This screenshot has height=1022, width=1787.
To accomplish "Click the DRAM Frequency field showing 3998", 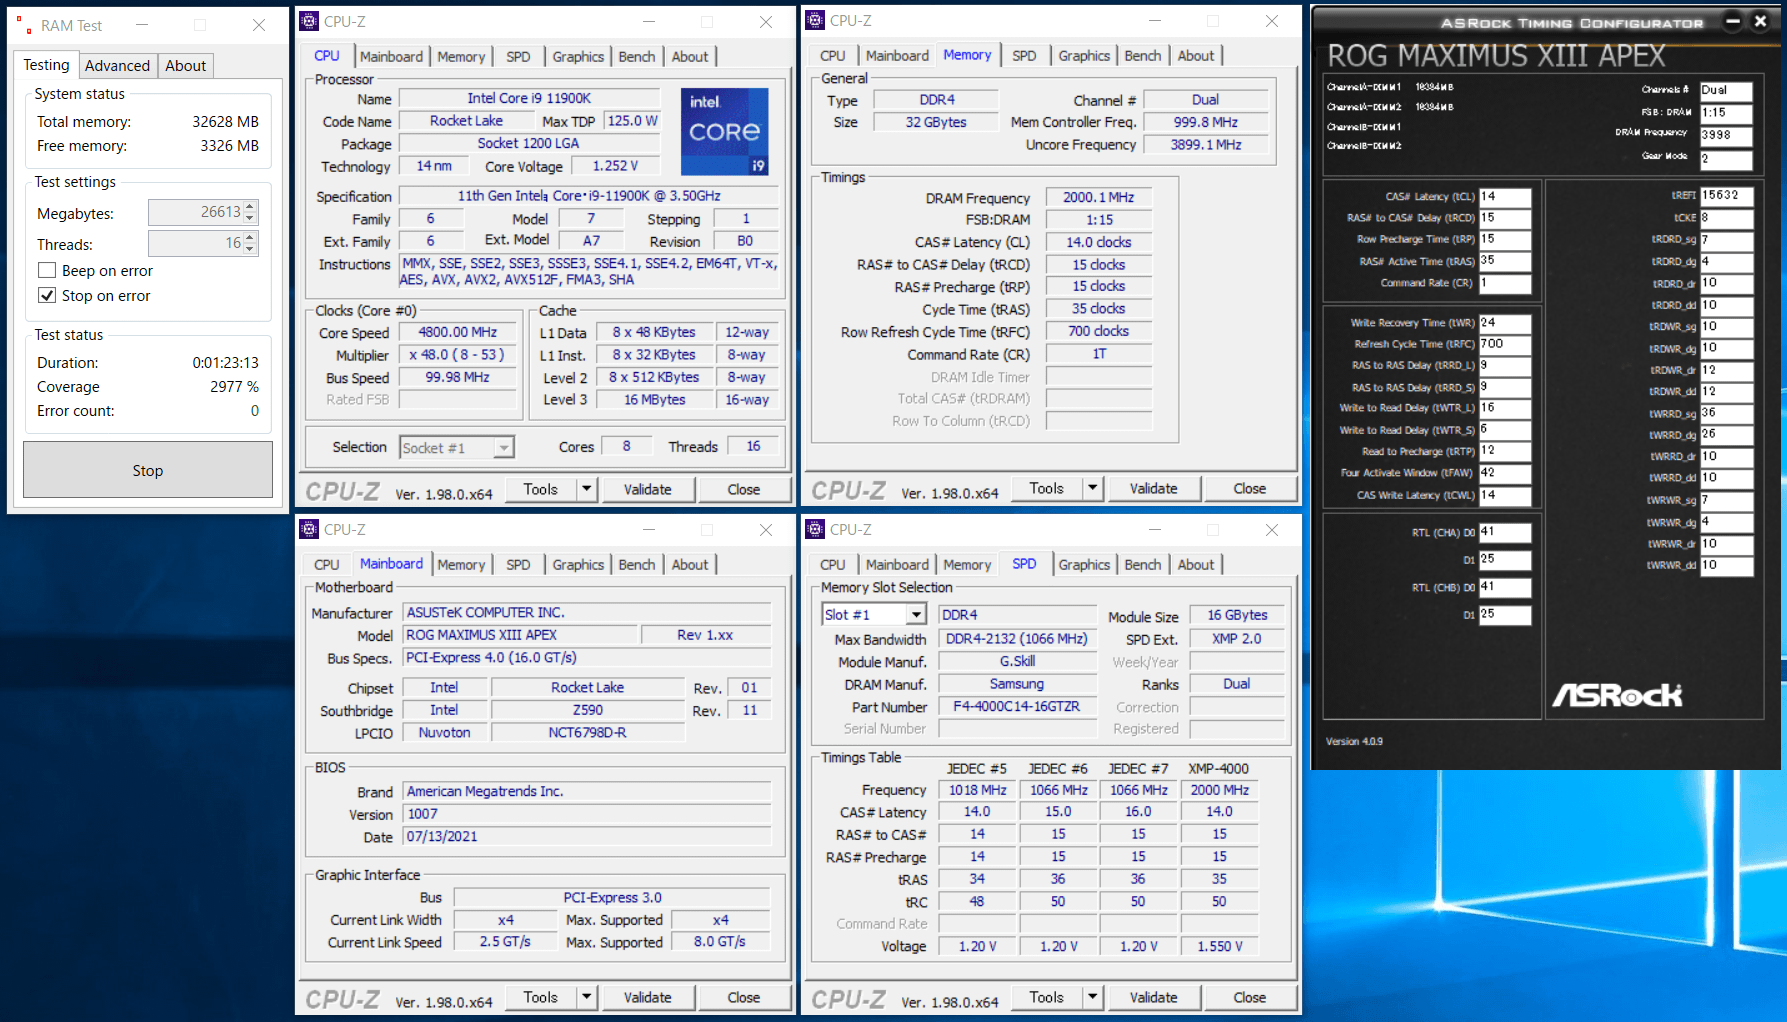I will click(1726, 135).
